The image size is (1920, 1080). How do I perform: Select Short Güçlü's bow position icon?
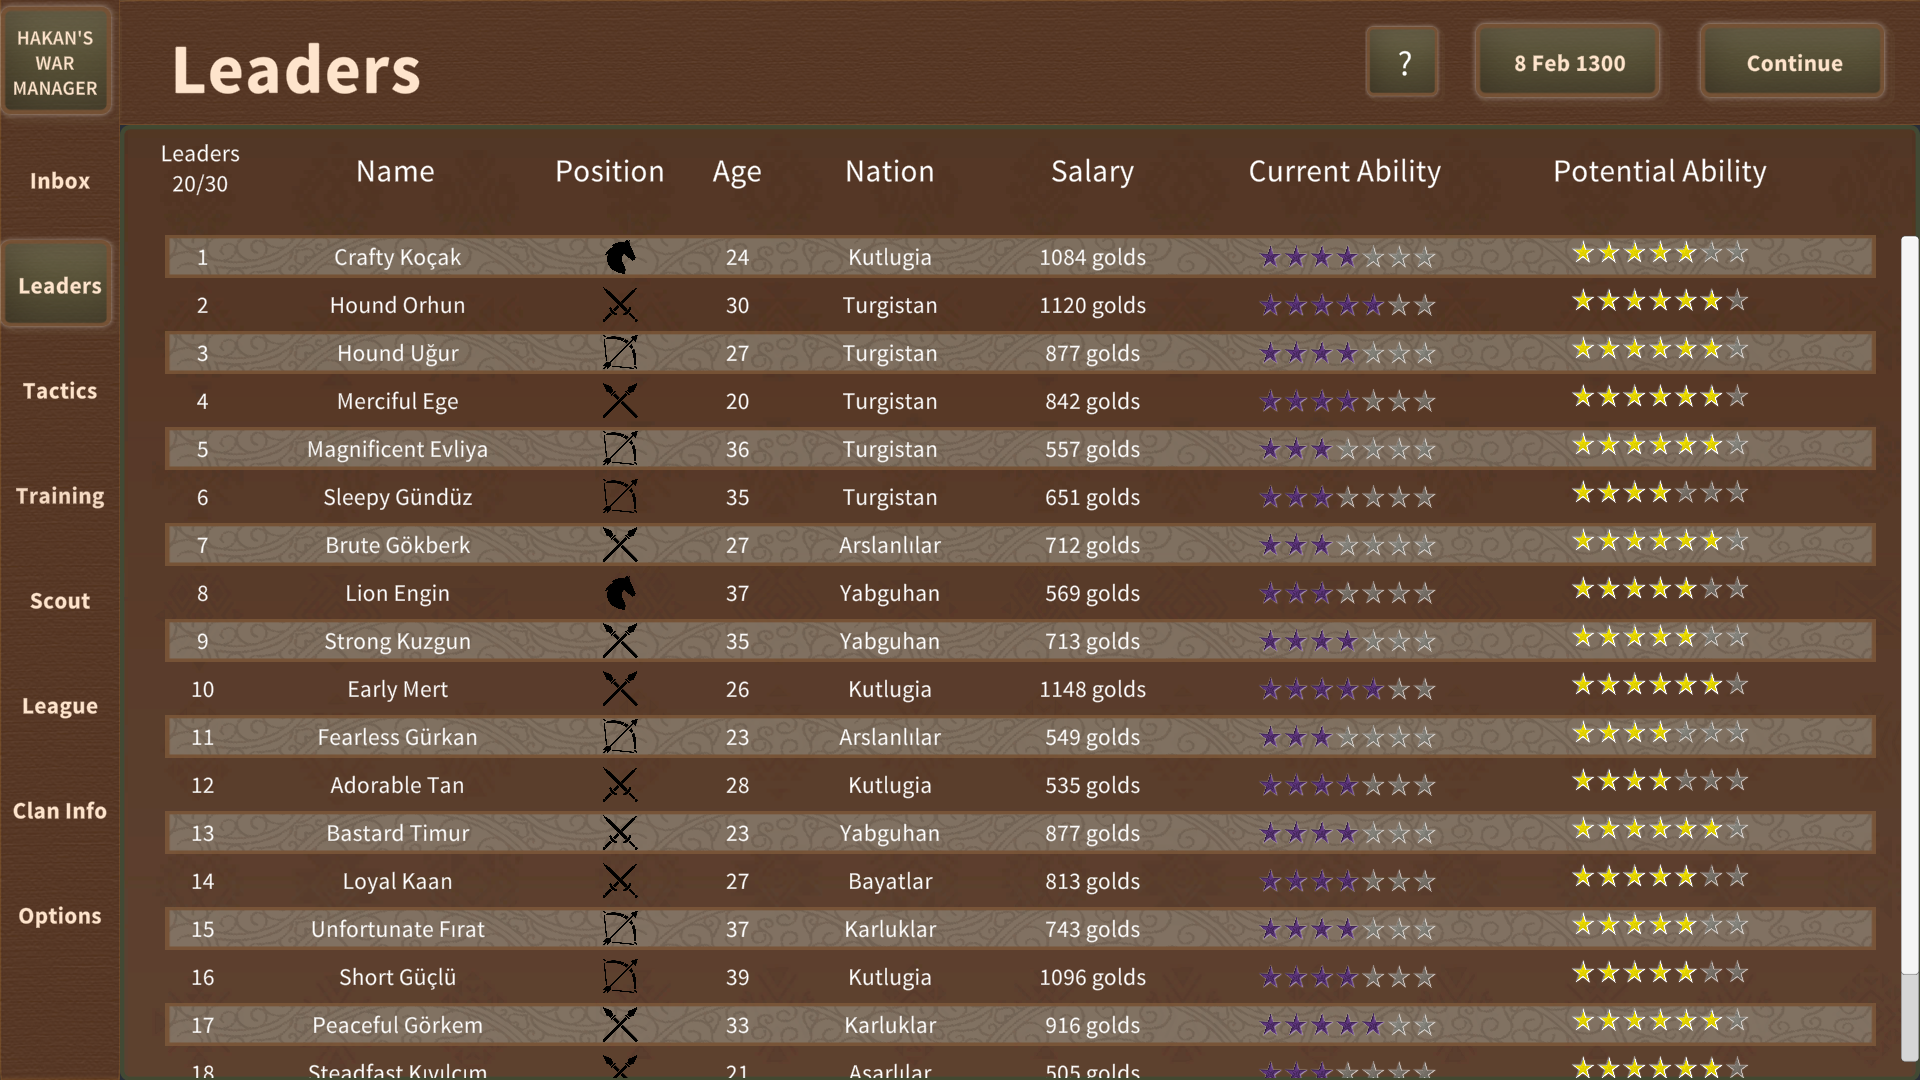point(621,977)
